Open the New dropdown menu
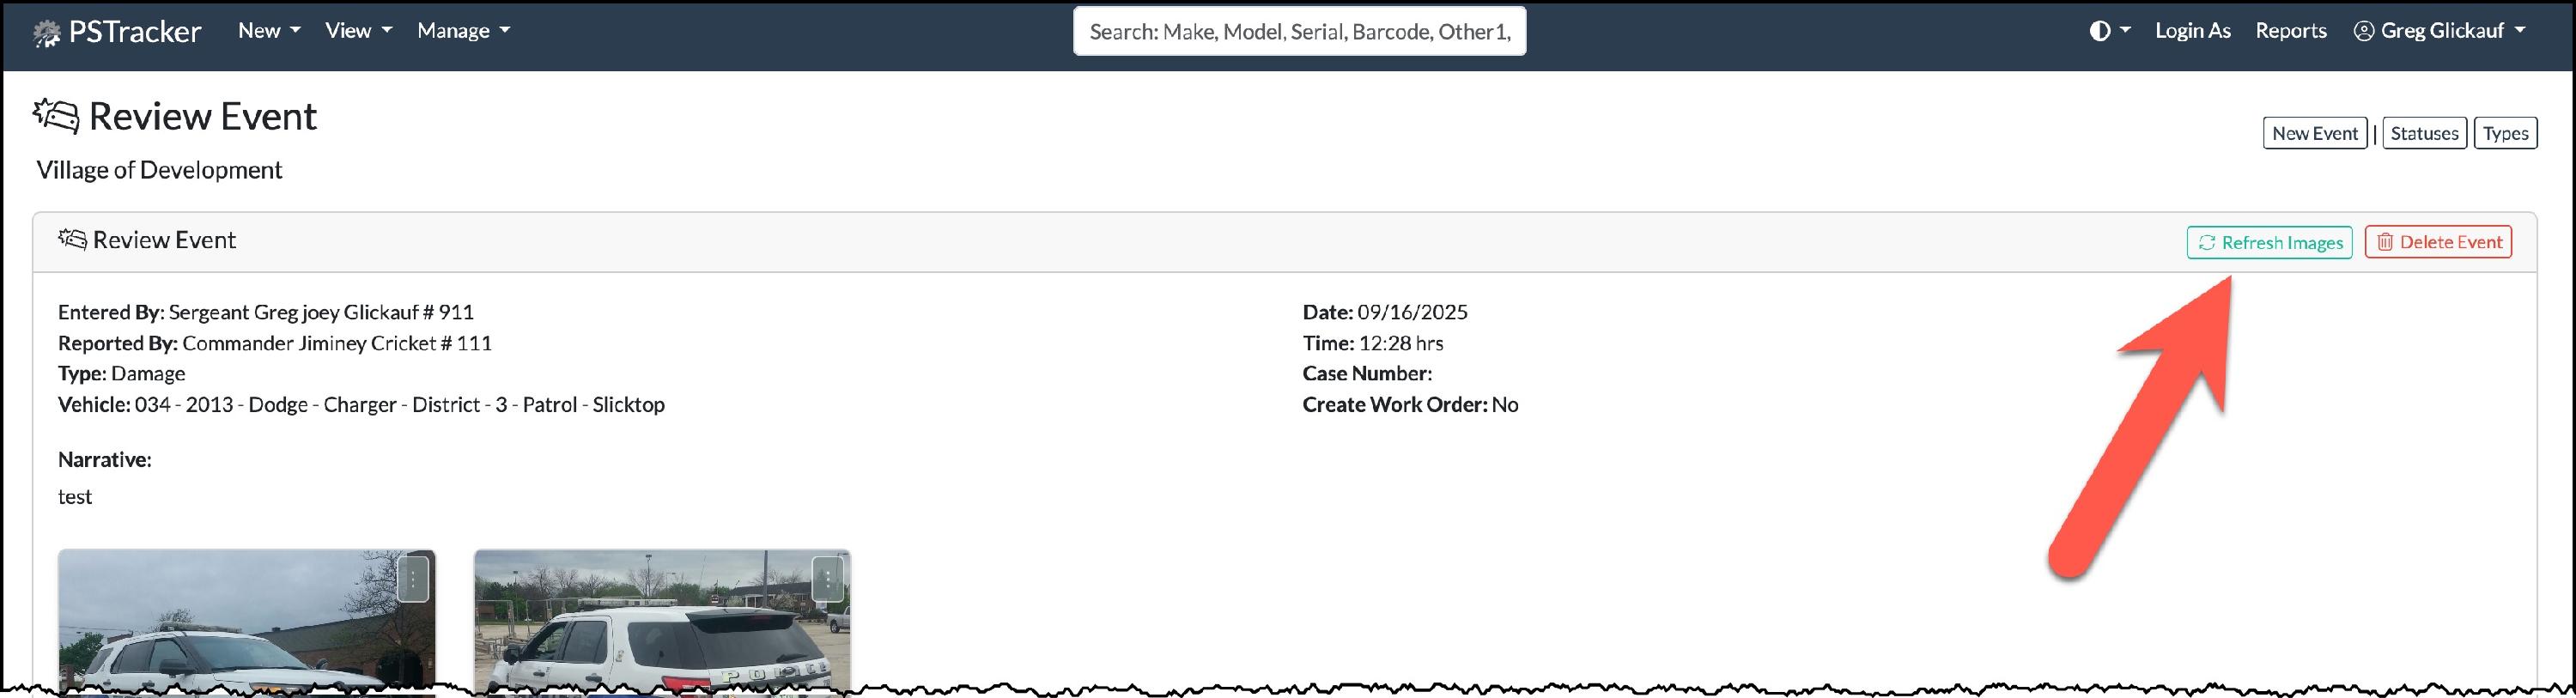The height and width of the screenshot is (698, 2576). tap(269, 31)
